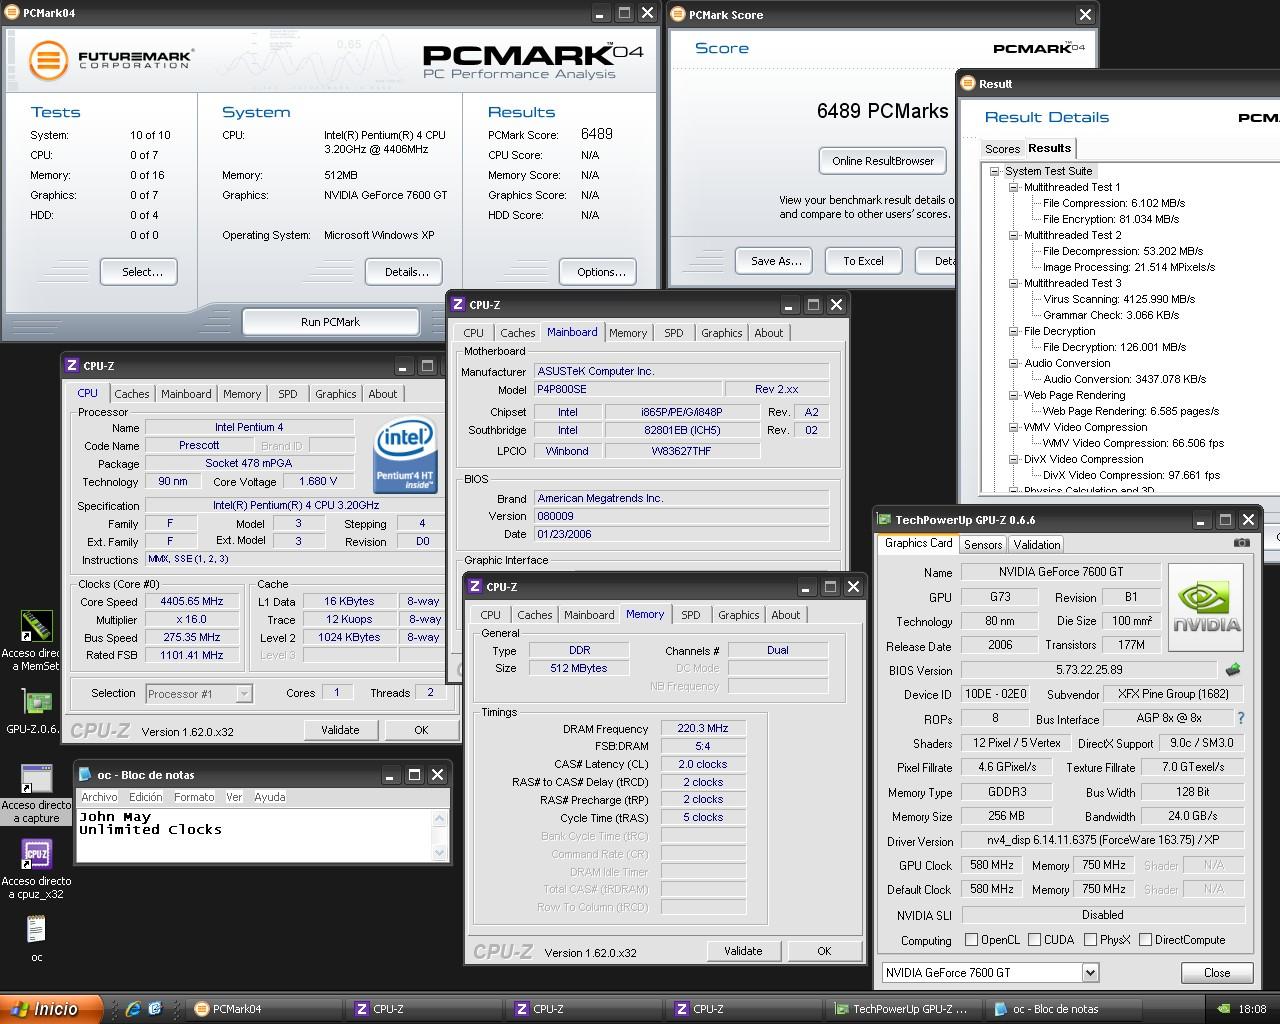Open the Processor #1 selection dropdown
1280x1024 pixels.
[x=243, y=693]
